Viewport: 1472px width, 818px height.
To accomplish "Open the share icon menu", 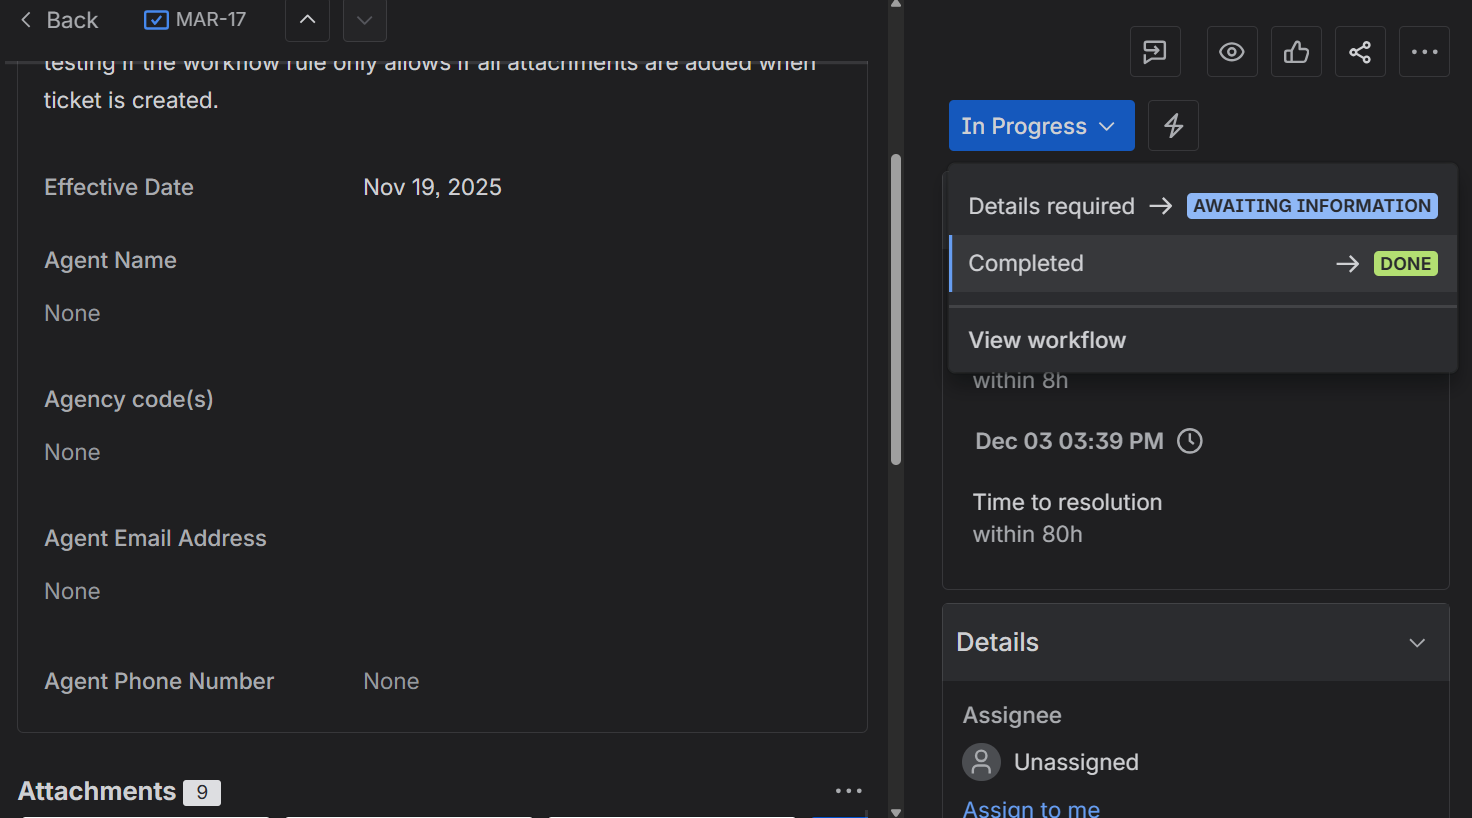I will click(1360, 52).
